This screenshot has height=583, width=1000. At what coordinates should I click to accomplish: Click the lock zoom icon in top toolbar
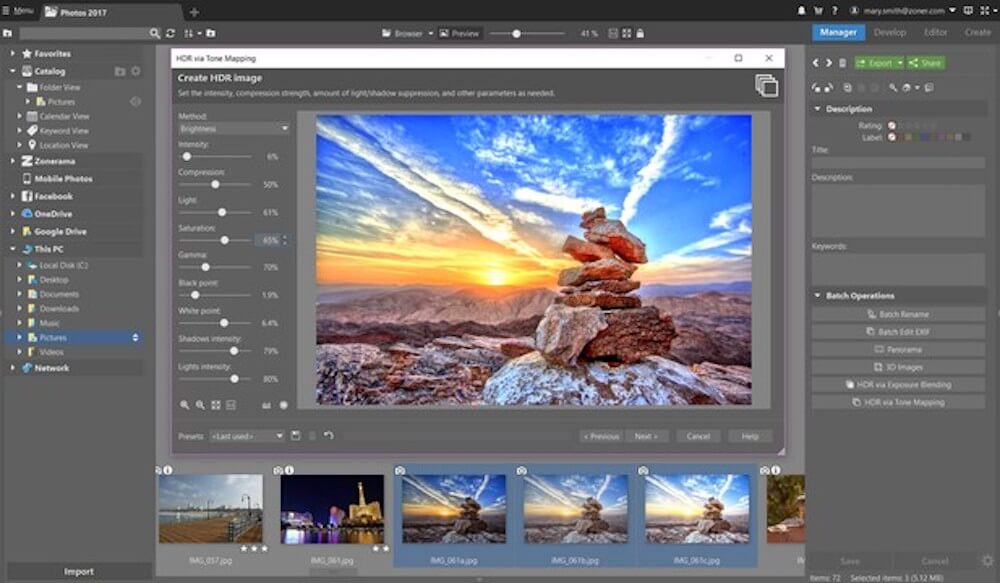click(x=640, y=33)
